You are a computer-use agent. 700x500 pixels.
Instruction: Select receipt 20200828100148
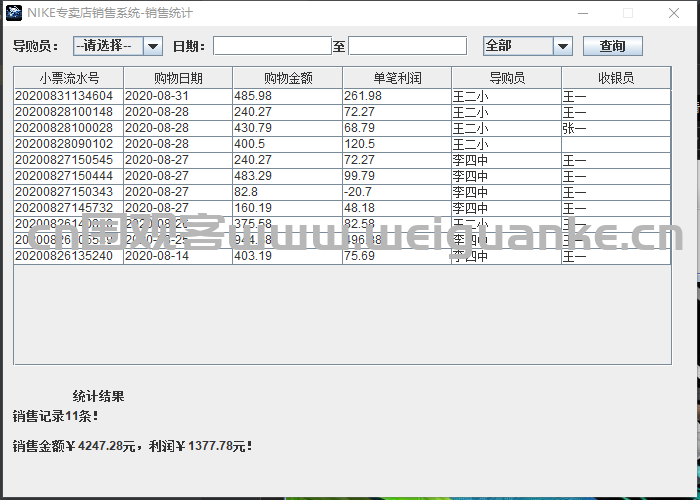coord(69,112)
